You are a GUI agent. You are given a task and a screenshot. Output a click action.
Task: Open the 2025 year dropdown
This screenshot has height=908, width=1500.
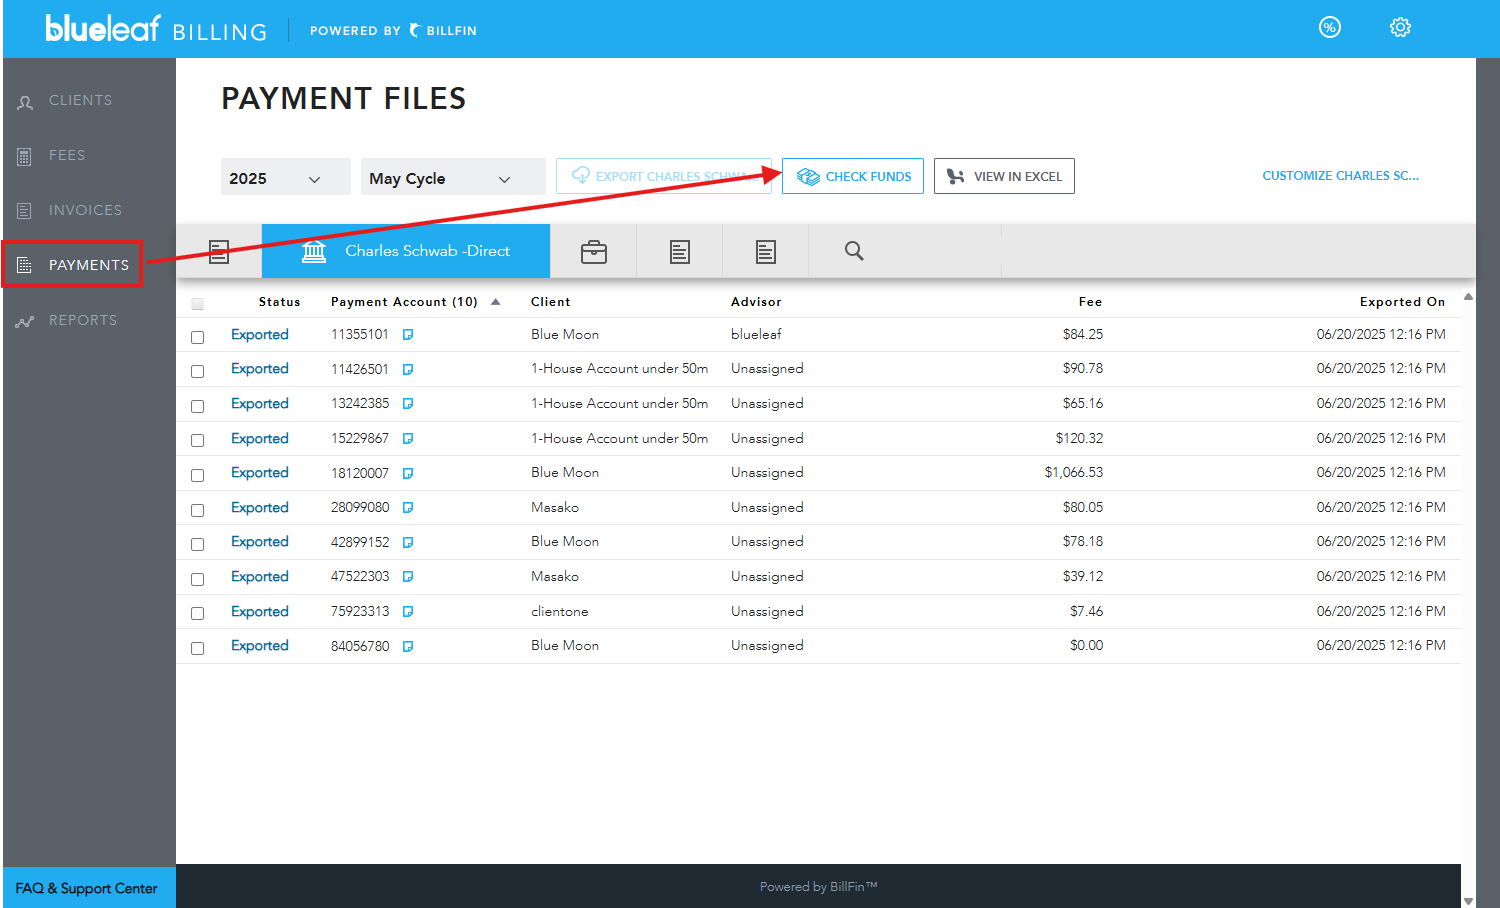[x=286, y=177]
